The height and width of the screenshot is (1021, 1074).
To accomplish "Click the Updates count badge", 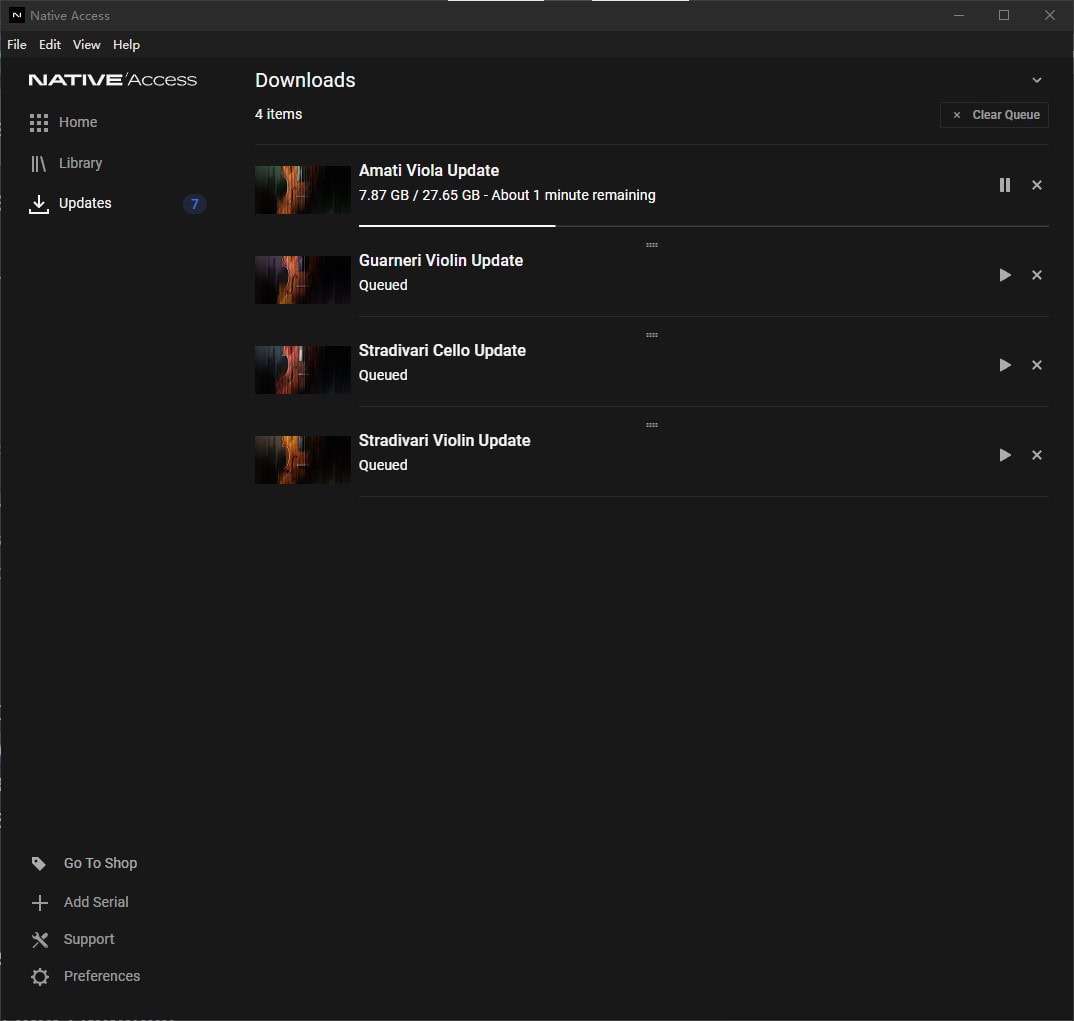I will [x=195, y=204].
